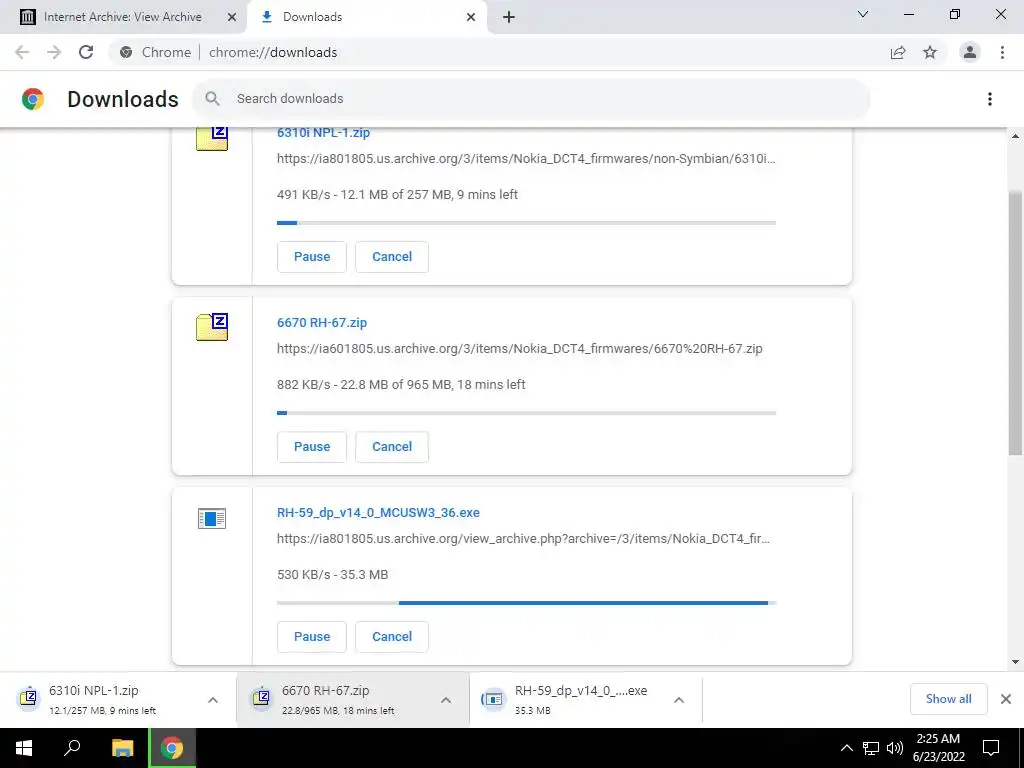
Task: Close the Downloads tab
Action: (x=471, y=17)
